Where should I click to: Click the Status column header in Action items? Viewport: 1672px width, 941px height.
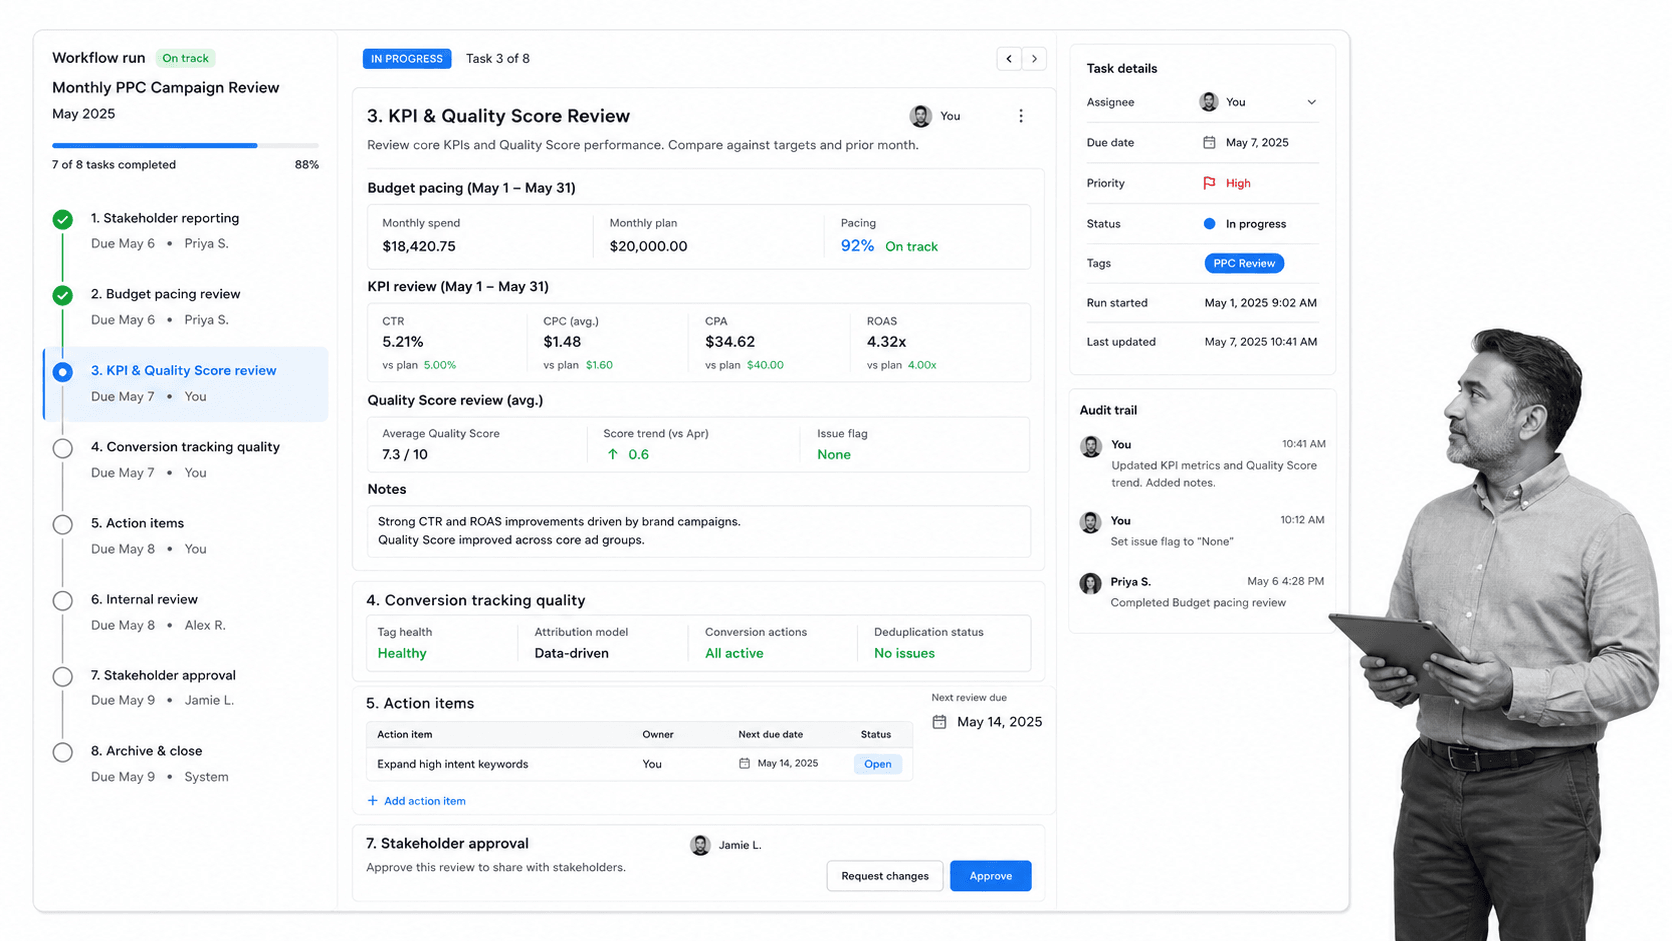(876, 735)
